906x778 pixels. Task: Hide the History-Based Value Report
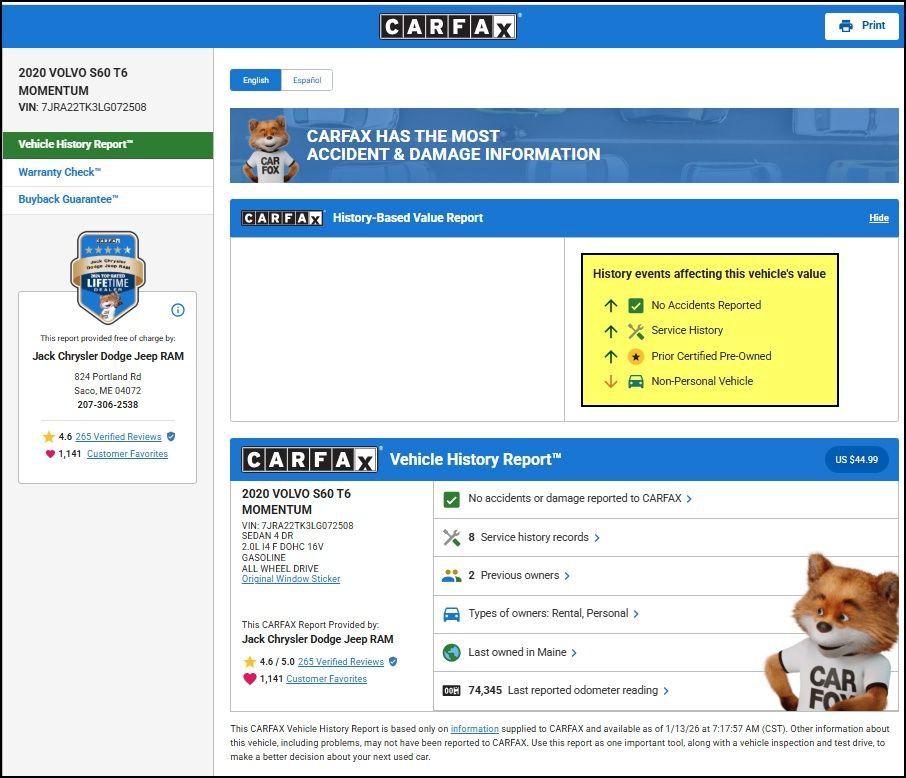(878, 218)
